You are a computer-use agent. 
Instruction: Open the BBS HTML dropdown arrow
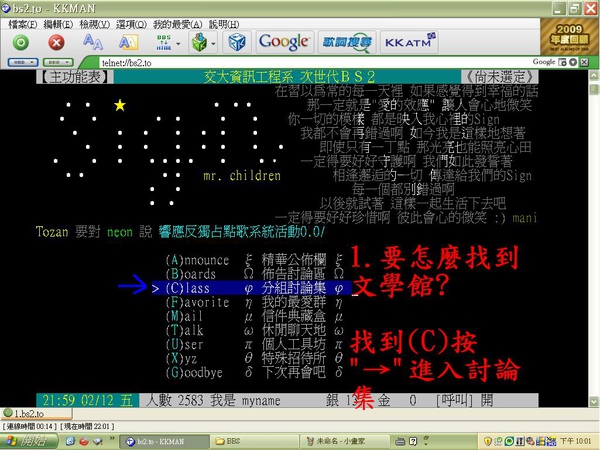click(178, 44)
